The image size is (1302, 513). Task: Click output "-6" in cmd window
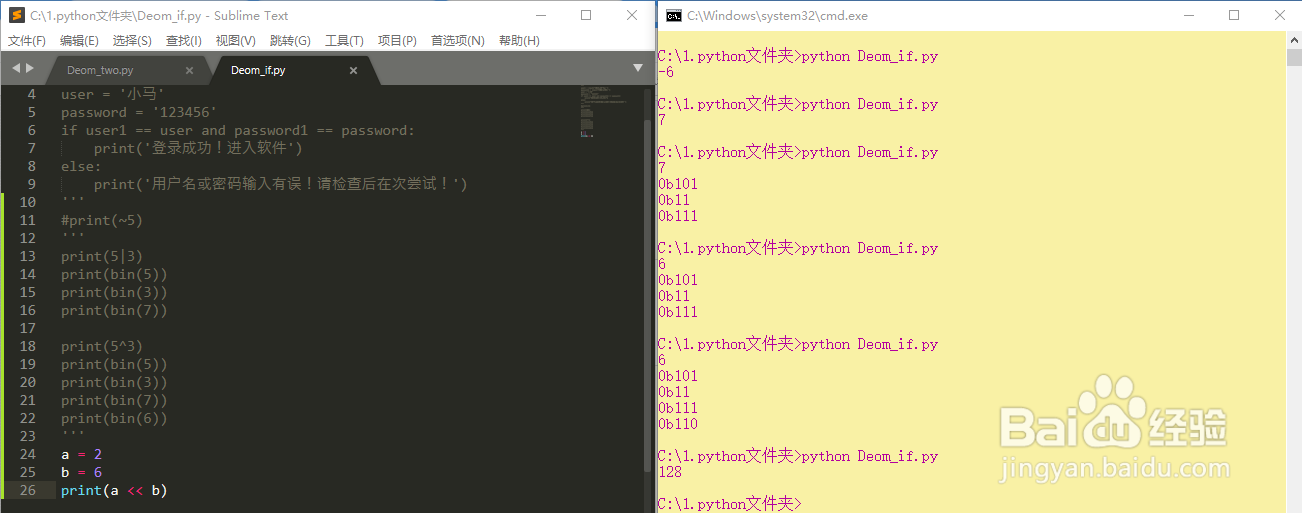[666, 72]
